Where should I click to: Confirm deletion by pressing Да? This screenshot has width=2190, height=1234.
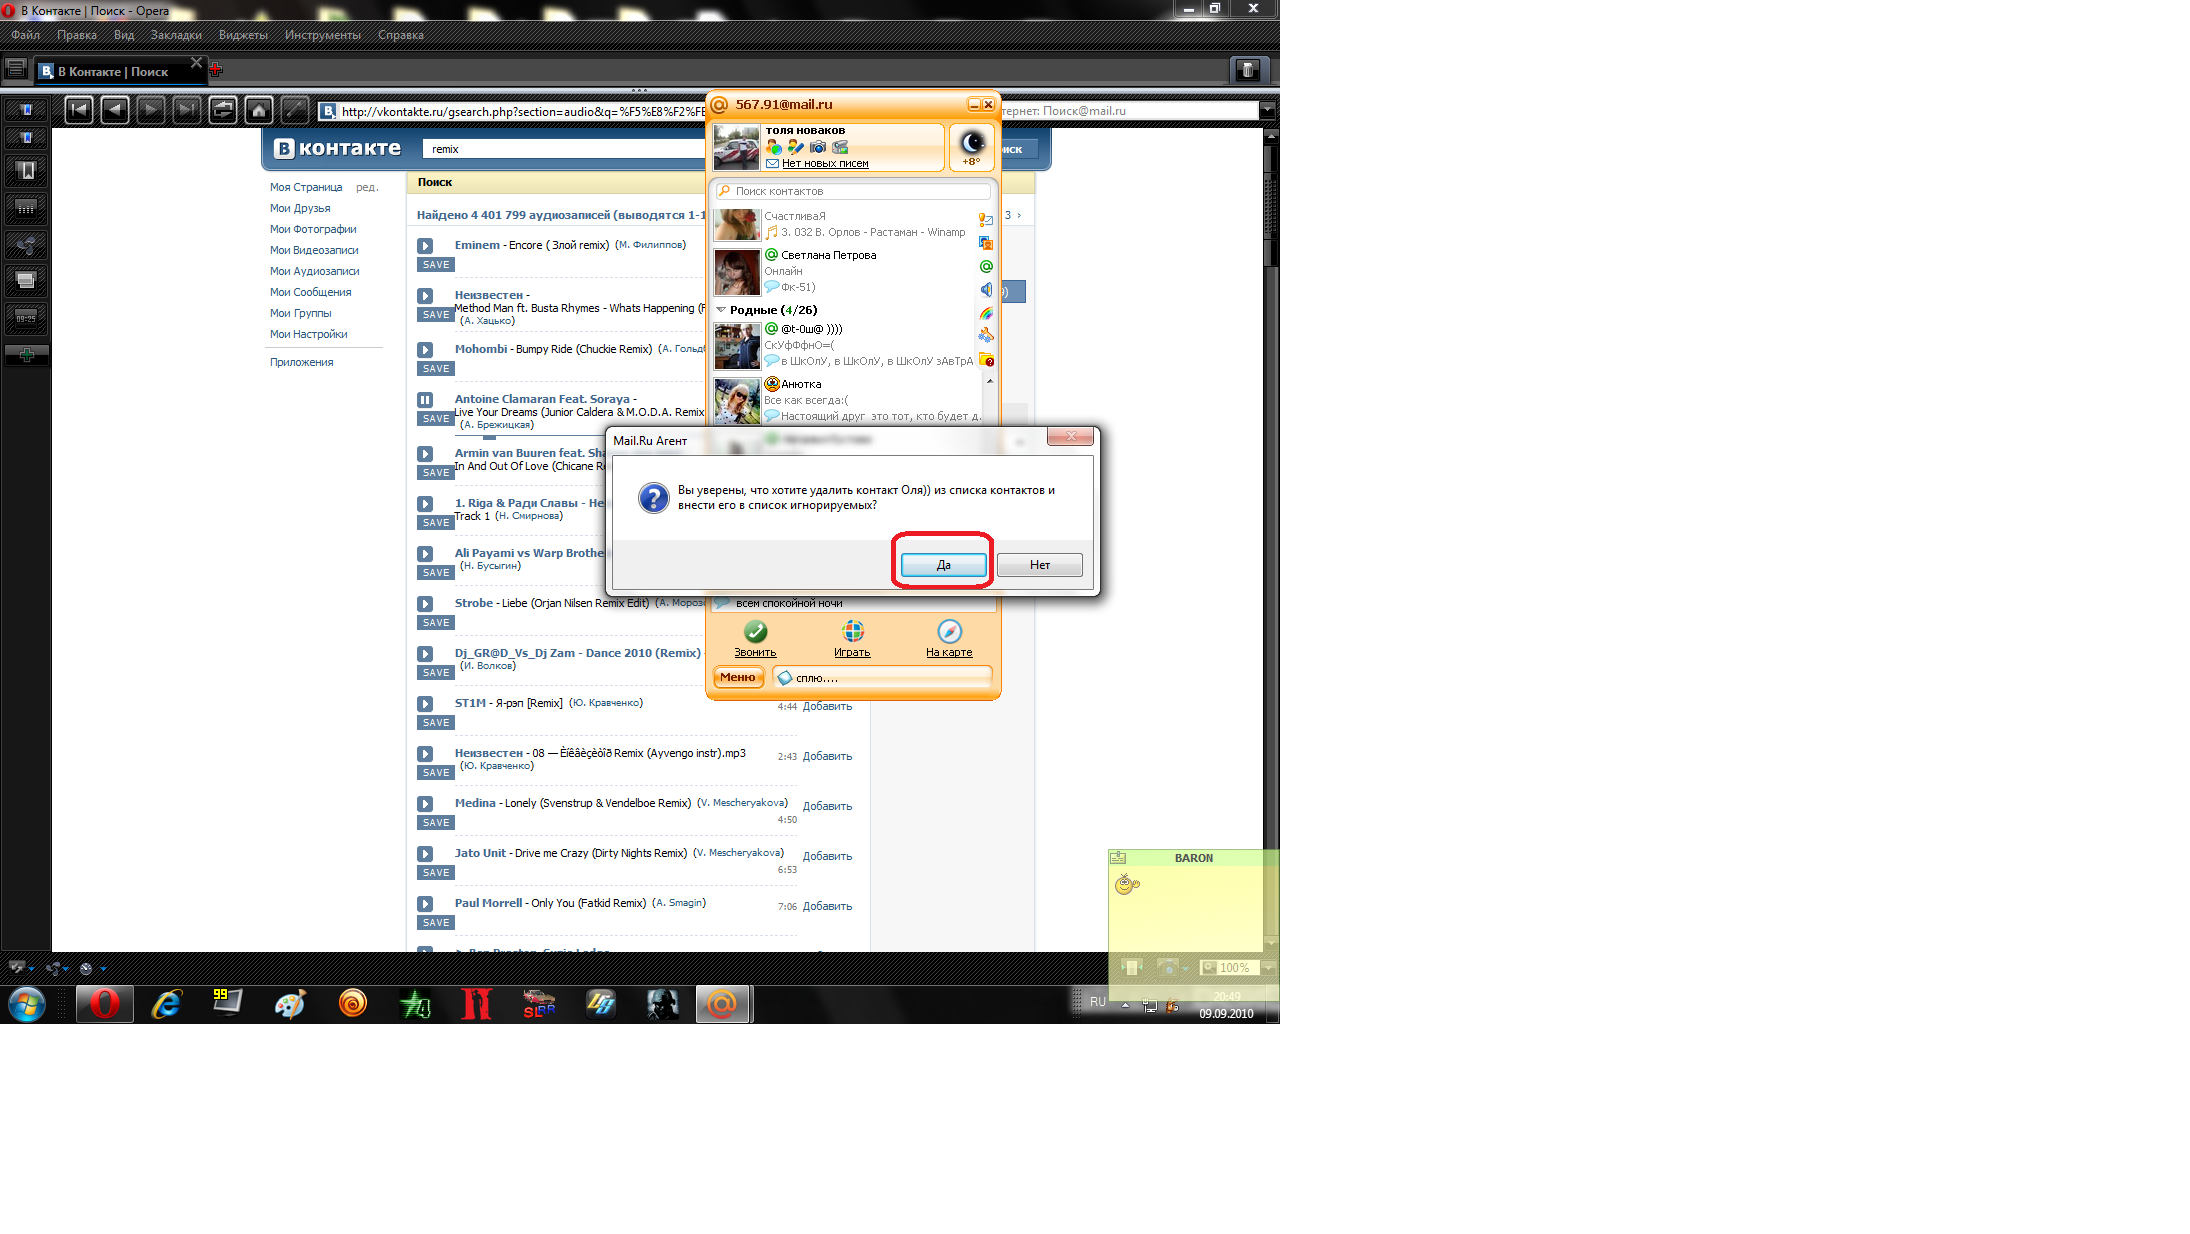point(943,565)
